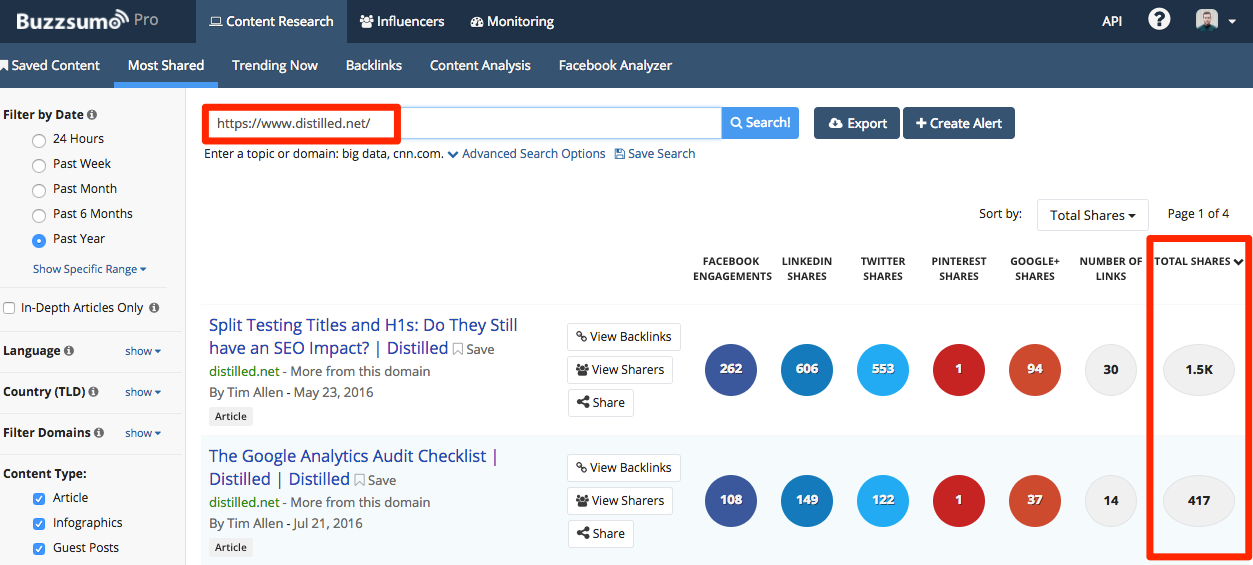
Task: Select the Past Year date filter
Action: (39, 240)
